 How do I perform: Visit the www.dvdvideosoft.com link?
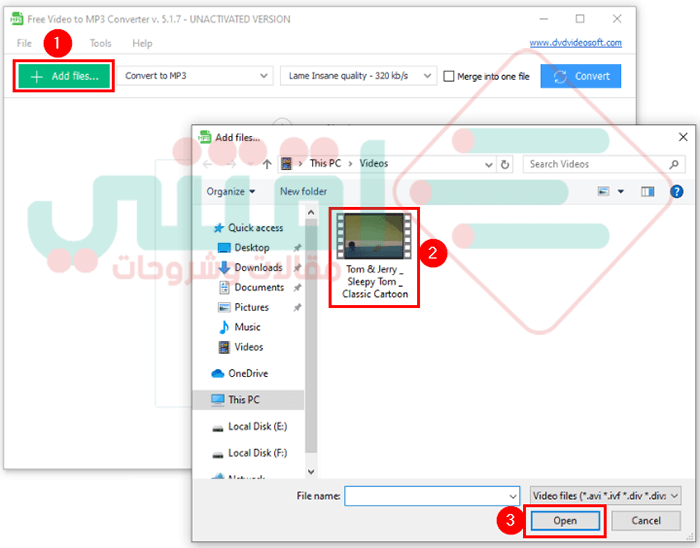pyautogui.click(x=575, y=43)
